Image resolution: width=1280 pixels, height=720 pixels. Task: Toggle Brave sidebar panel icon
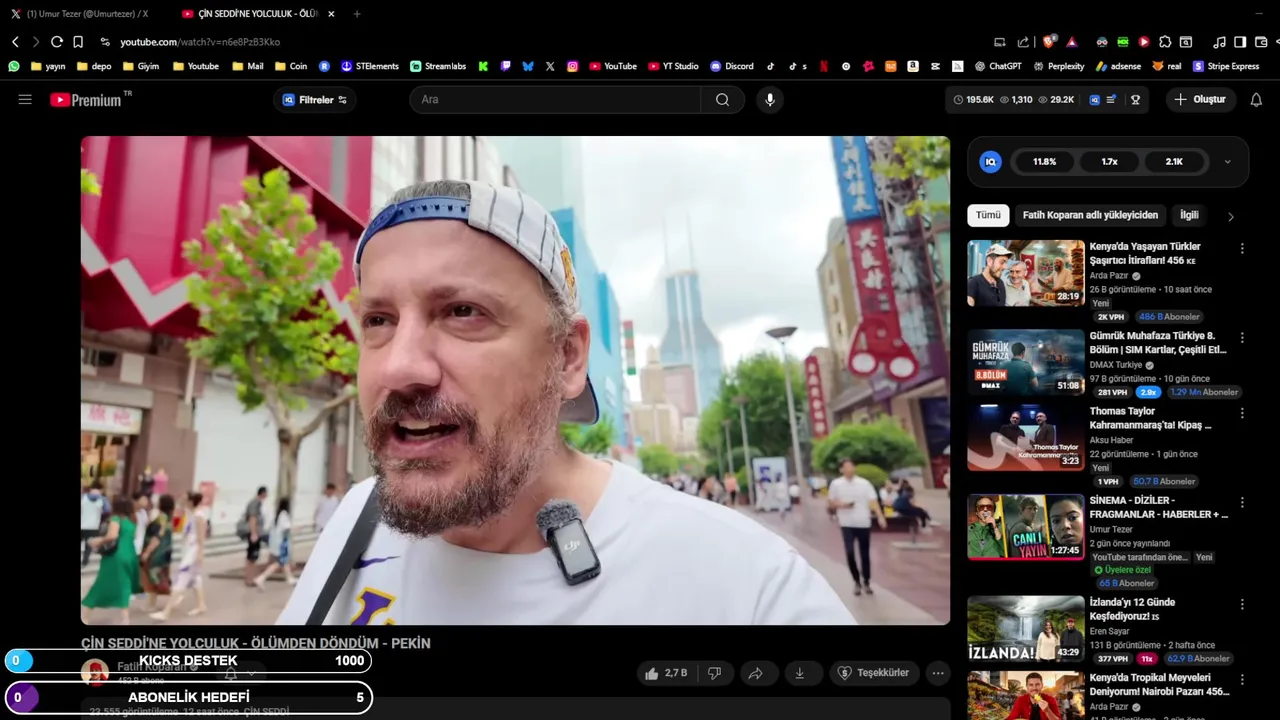pos(1240,42)
